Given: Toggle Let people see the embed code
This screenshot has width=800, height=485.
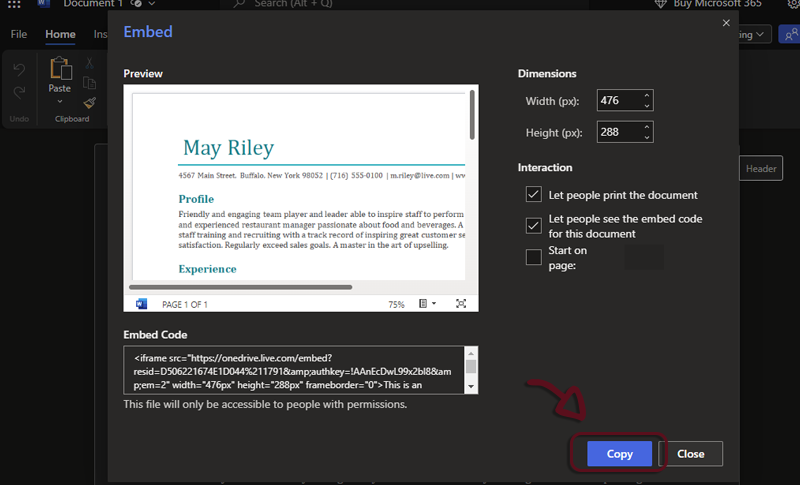Looking at the screenshot, I should click(534, 225).
